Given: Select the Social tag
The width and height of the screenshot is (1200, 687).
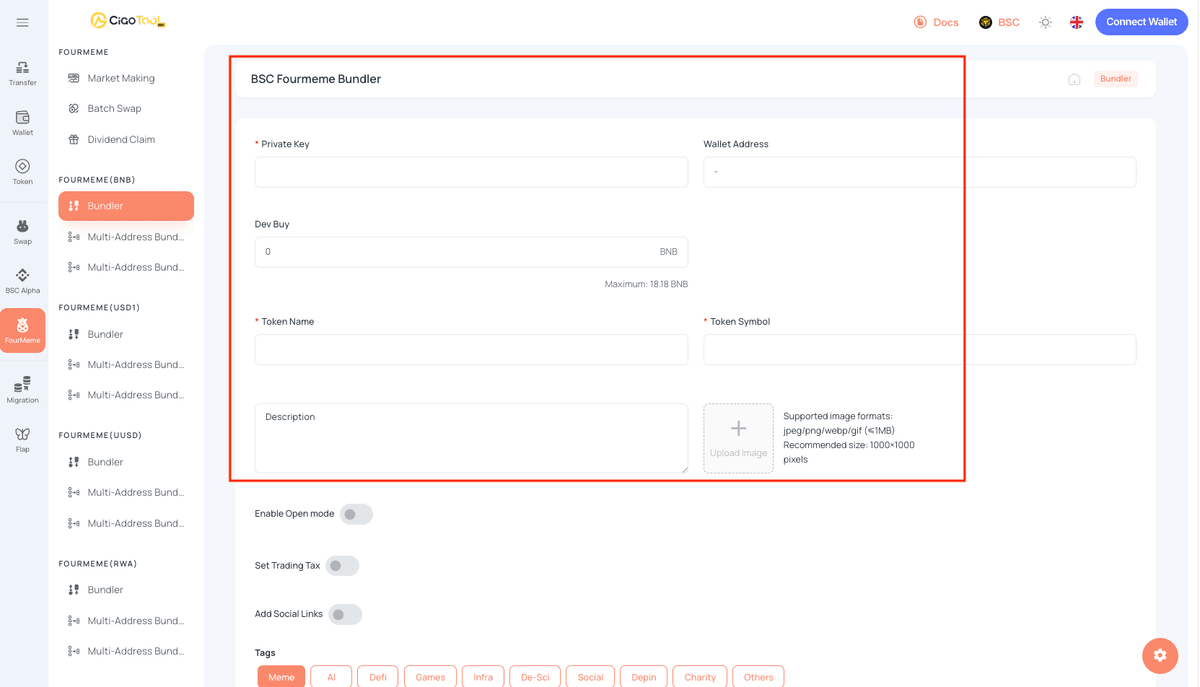Looking at the screenshot, I should coord(590,677).
